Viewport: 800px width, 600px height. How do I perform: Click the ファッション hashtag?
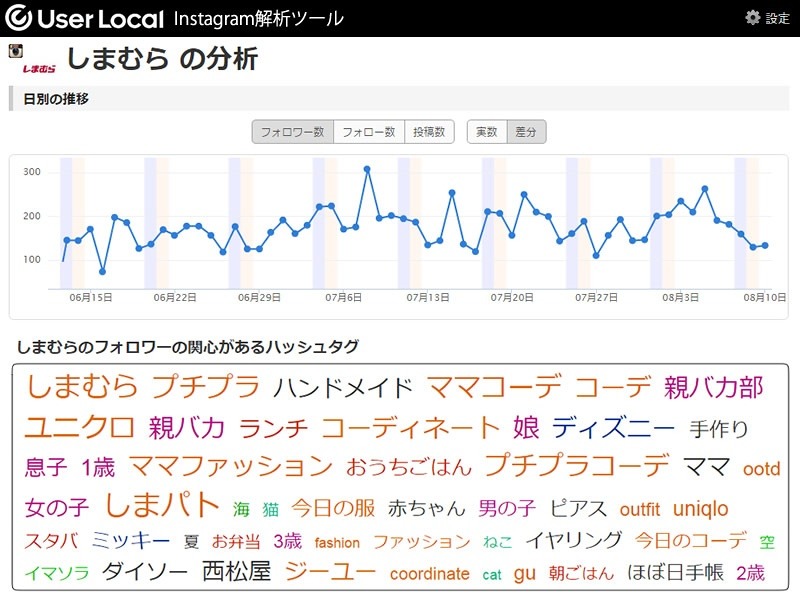click(x=421, y=542)
